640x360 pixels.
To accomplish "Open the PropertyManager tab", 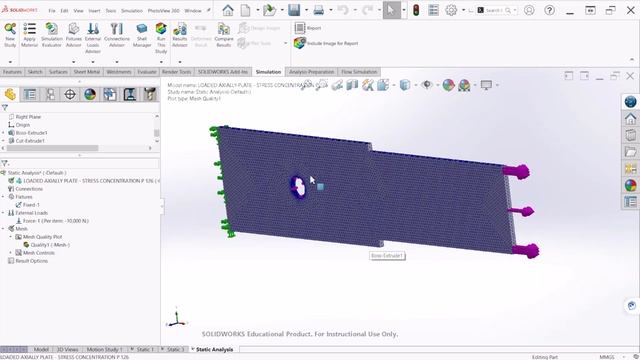I will click(30, 94).
